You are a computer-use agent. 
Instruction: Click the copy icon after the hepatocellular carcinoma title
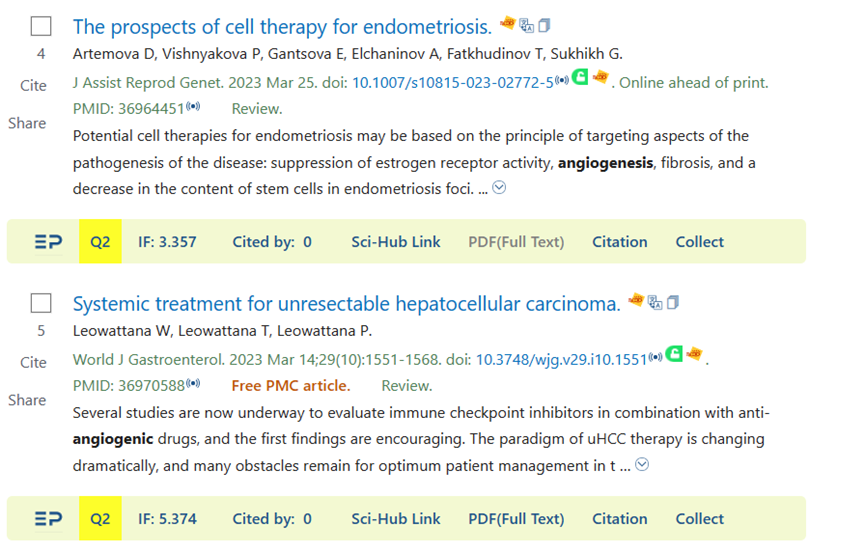[x=672, y=302]
